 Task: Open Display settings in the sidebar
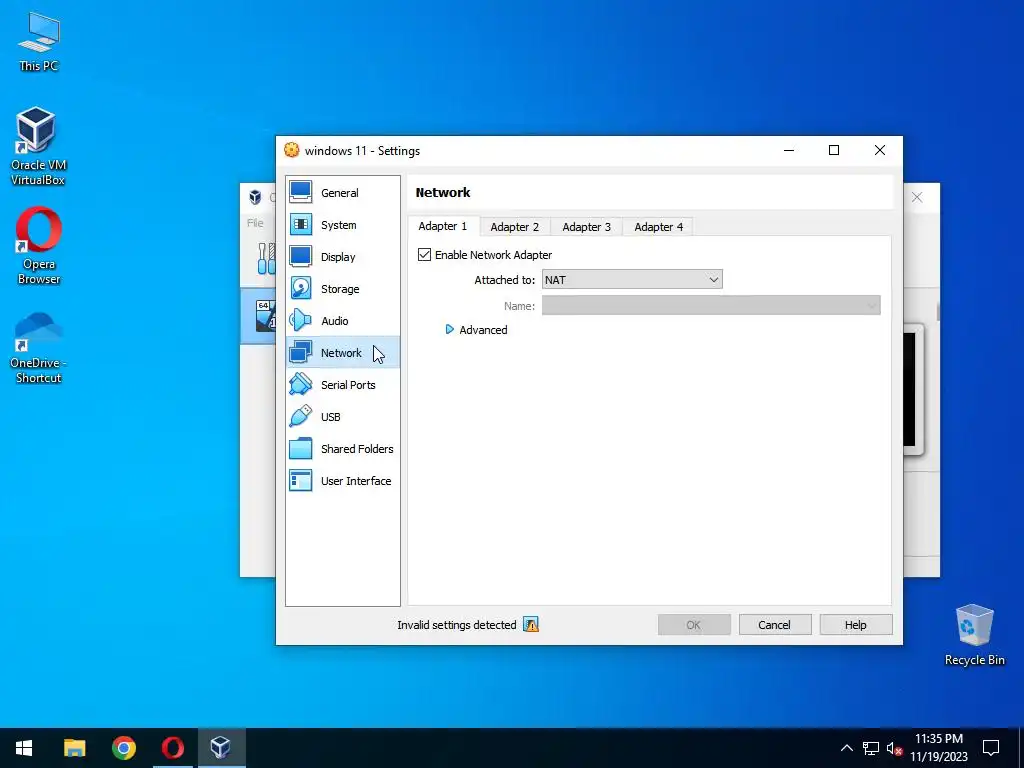tap(342, 257)
